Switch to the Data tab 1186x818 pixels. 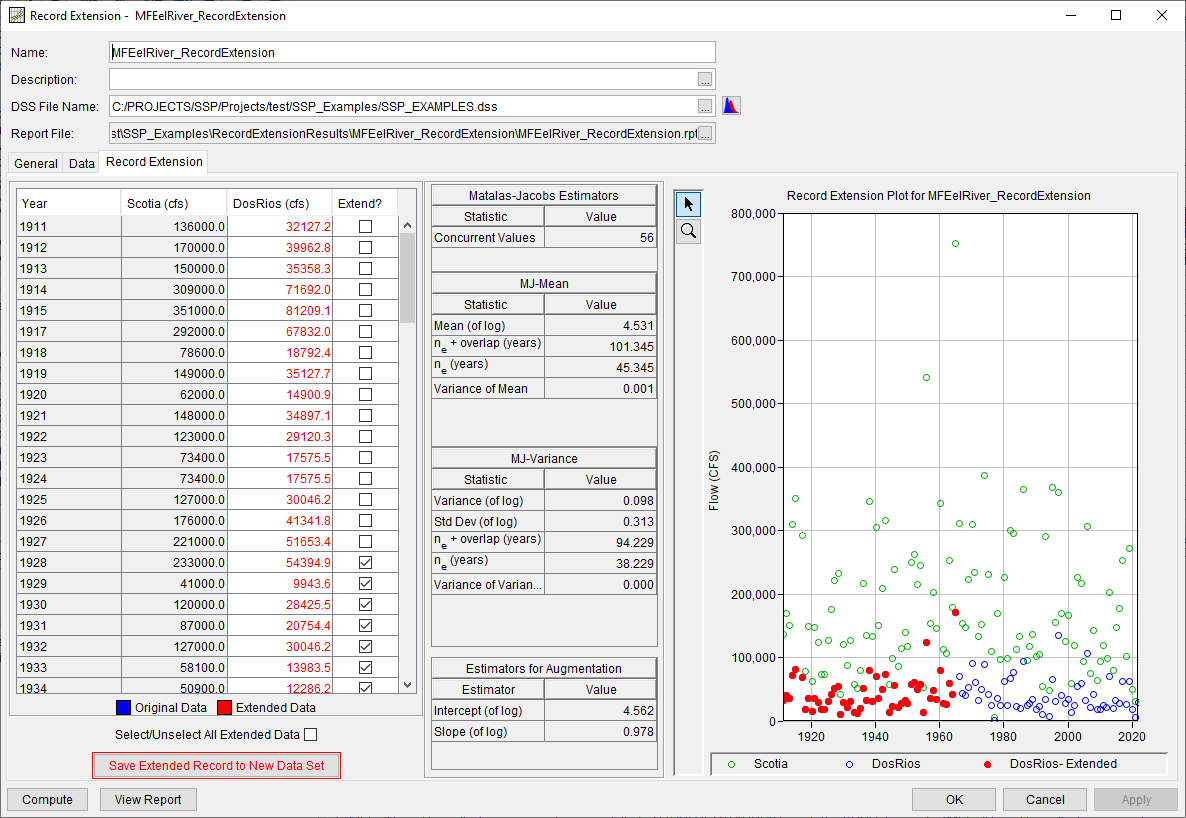82,163
